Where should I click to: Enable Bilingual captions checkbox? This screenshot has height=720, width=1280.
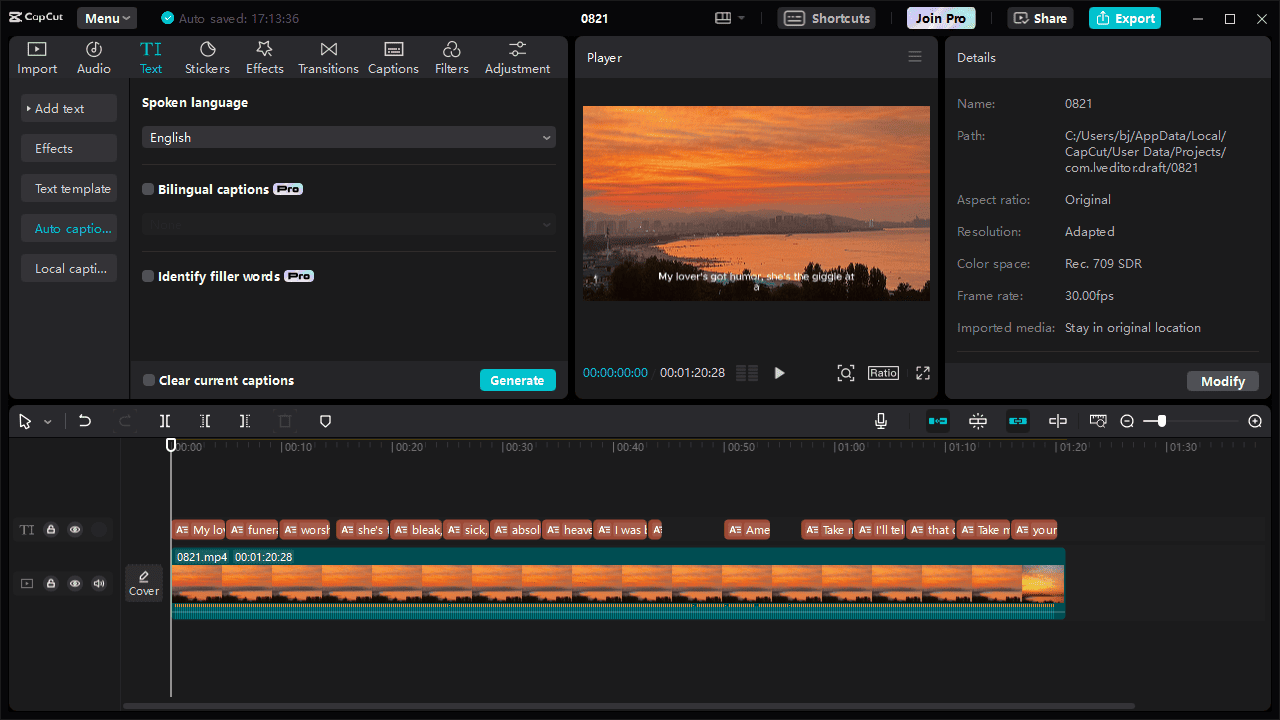pos(148,189)
